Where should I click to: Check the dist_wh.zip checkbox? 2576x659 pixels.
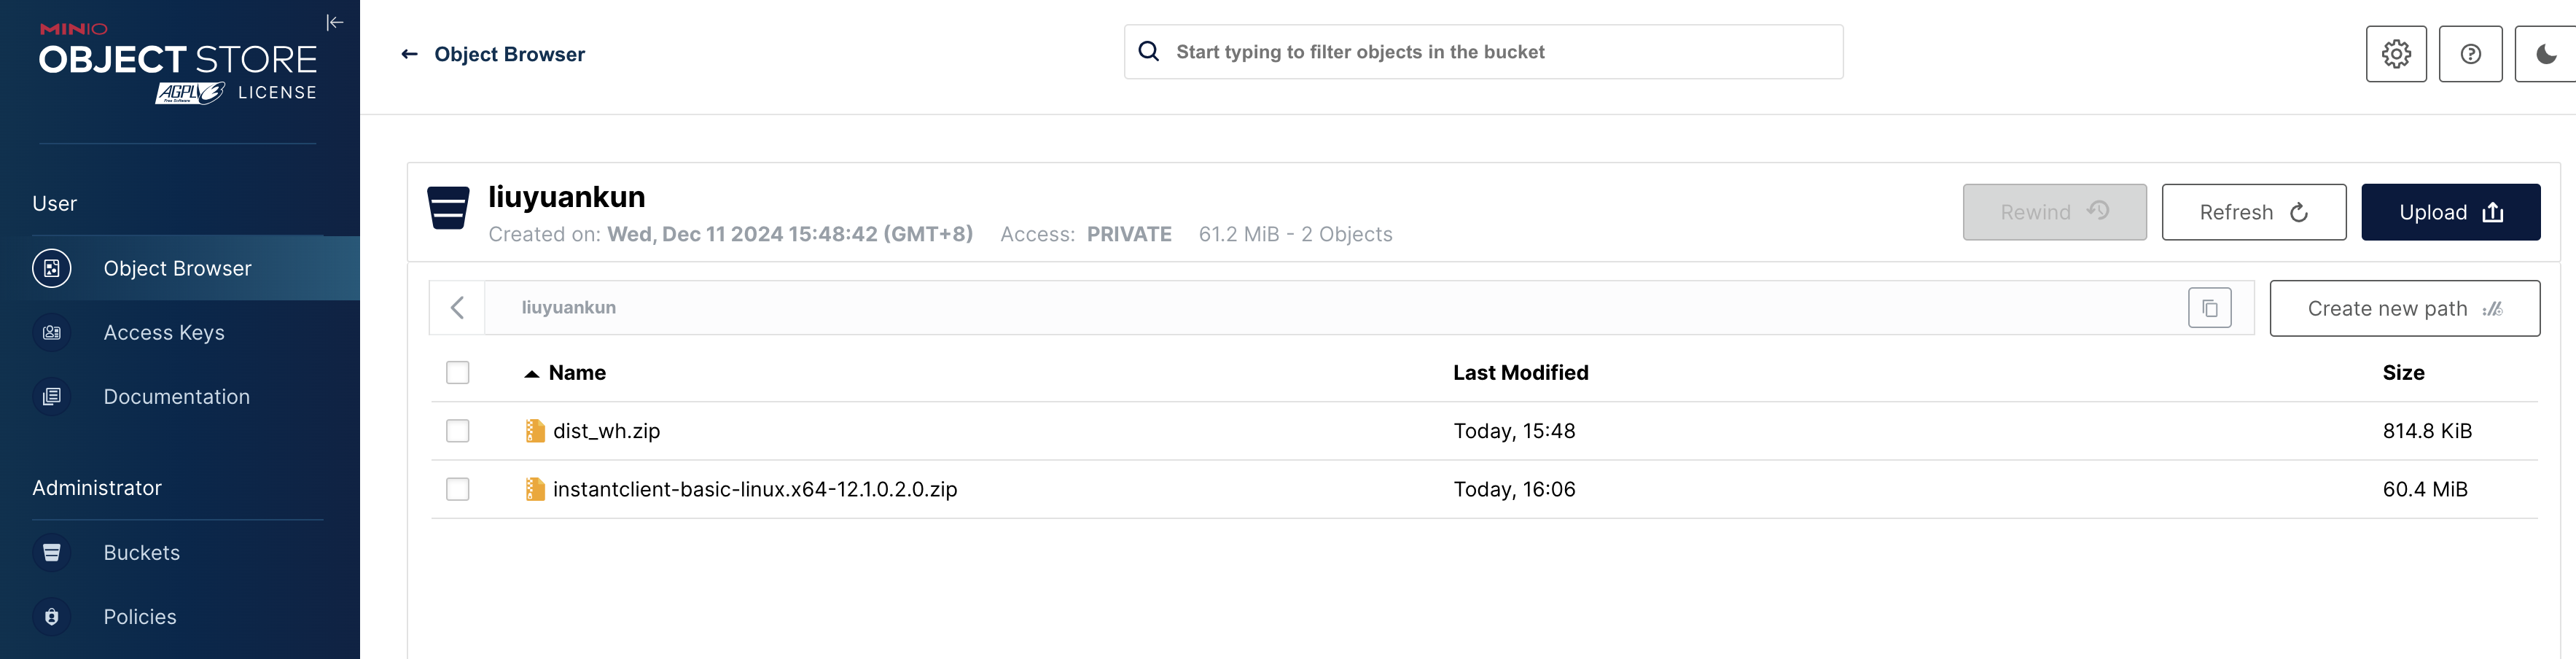[458, 431]
